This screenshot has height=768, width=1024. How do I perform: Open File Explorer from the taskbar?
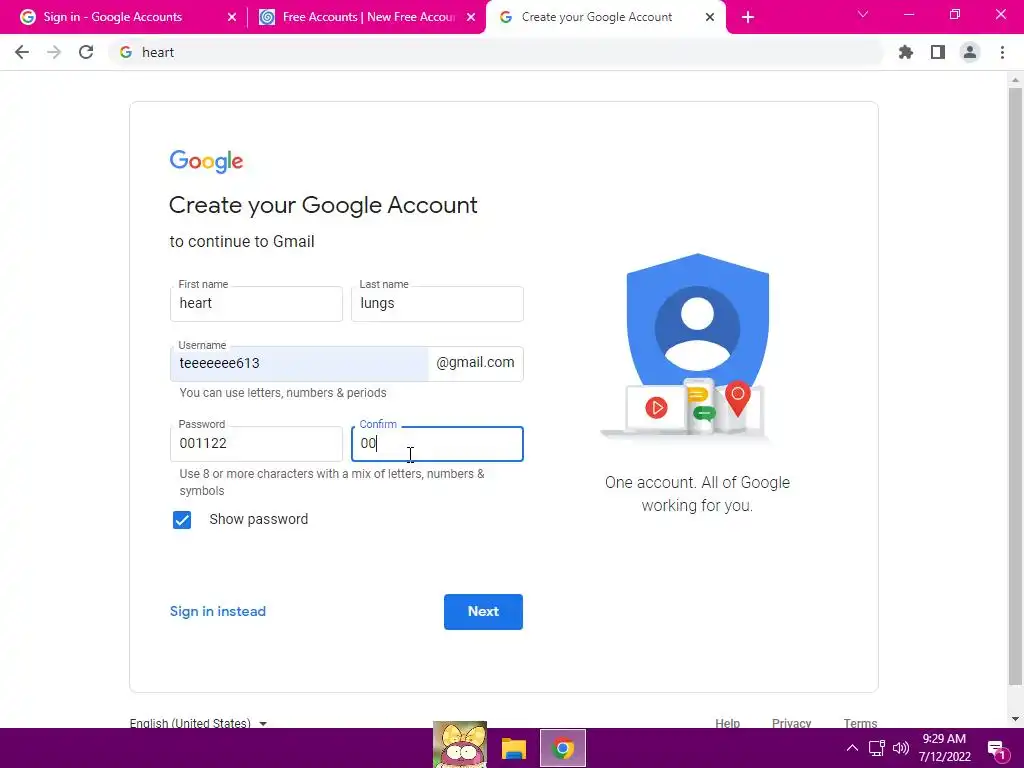(513, 748)
